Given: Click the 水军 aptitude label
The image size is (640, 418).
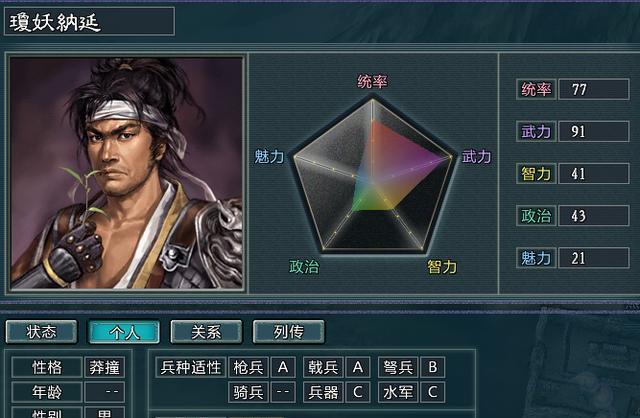Looking at the screenshot, I should tap(396, 392).
